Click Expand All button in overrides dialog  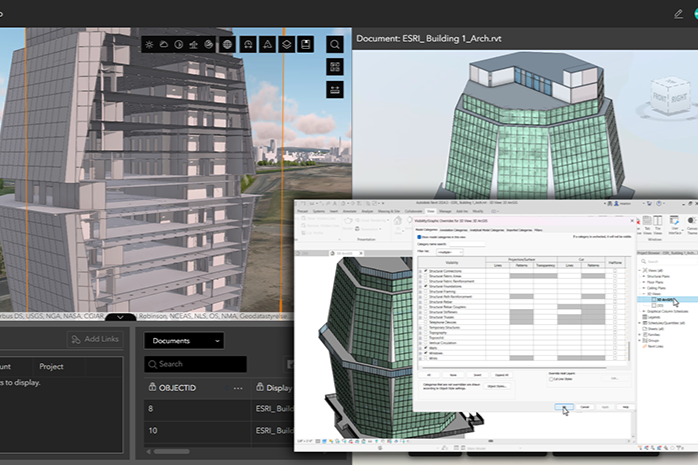point(502,375)
